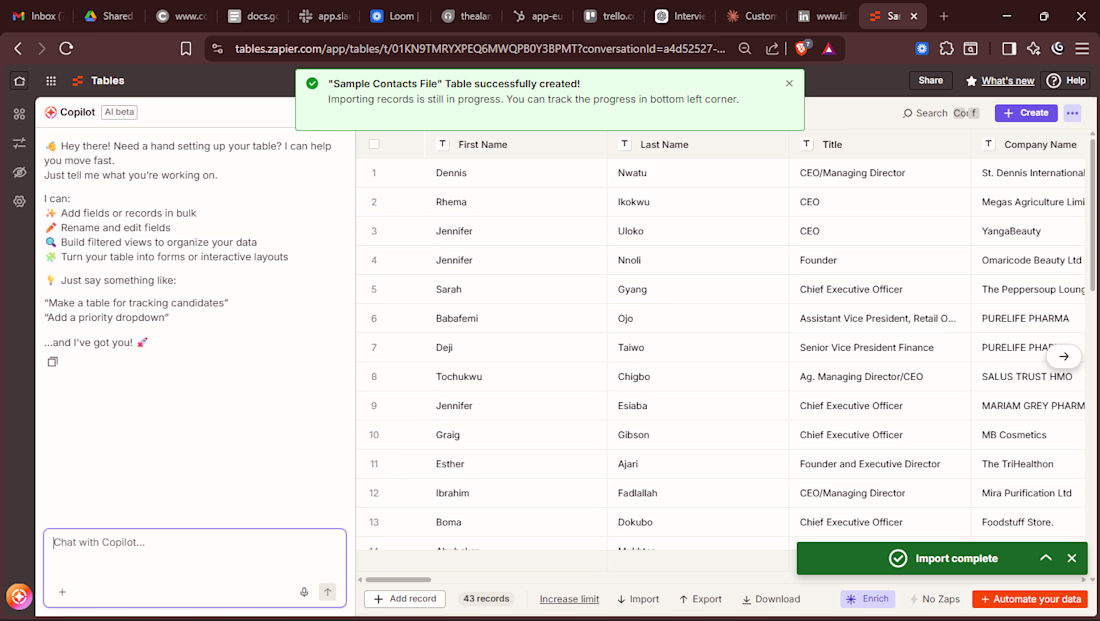This screenshot has height=621, width=1100.
Task: Open Company Name column header menu
Action: coord(1030,145)
